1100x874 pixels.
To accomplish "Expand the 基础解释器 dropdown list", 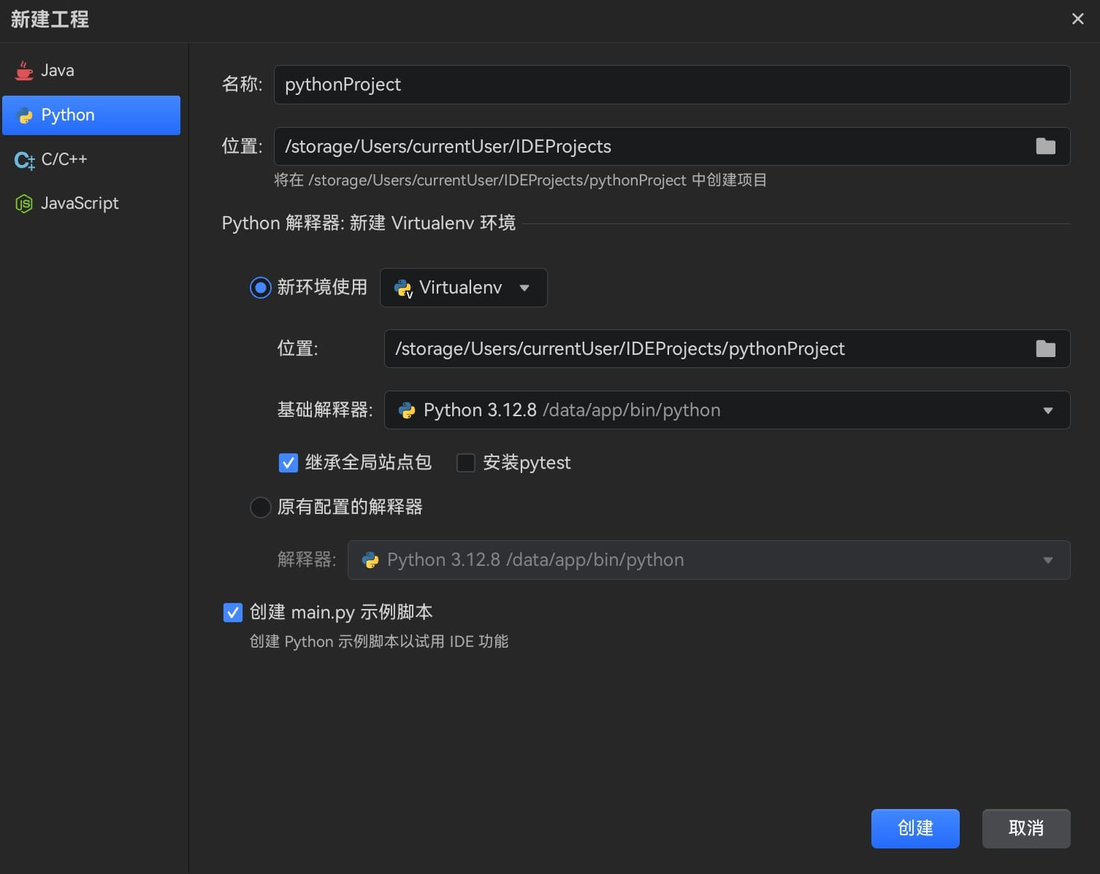I will click(1048, 410).
